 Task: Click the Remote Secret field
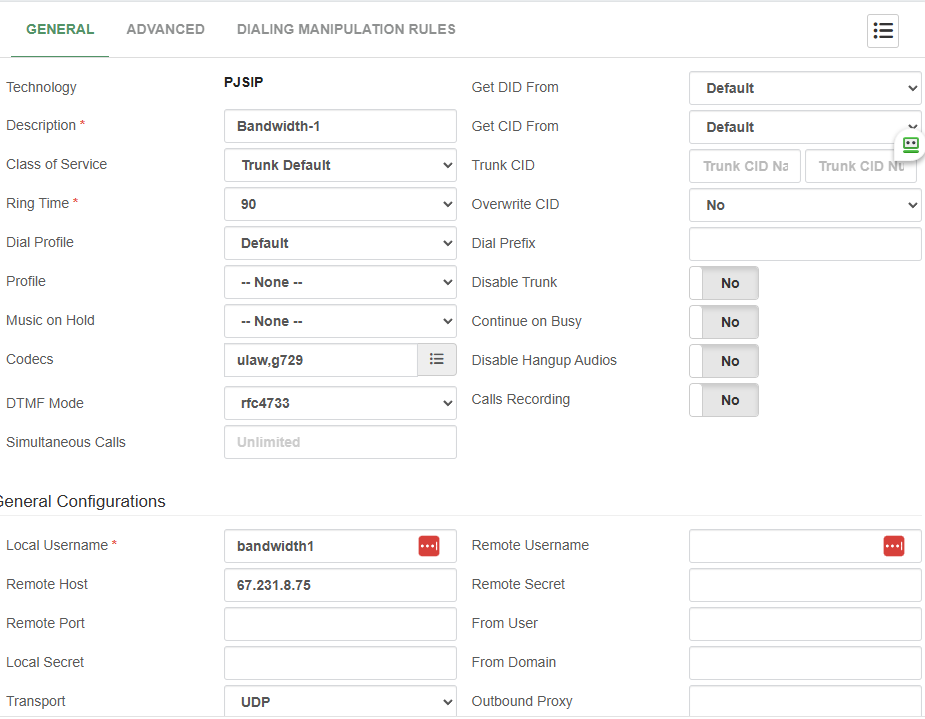pos(805,585)
